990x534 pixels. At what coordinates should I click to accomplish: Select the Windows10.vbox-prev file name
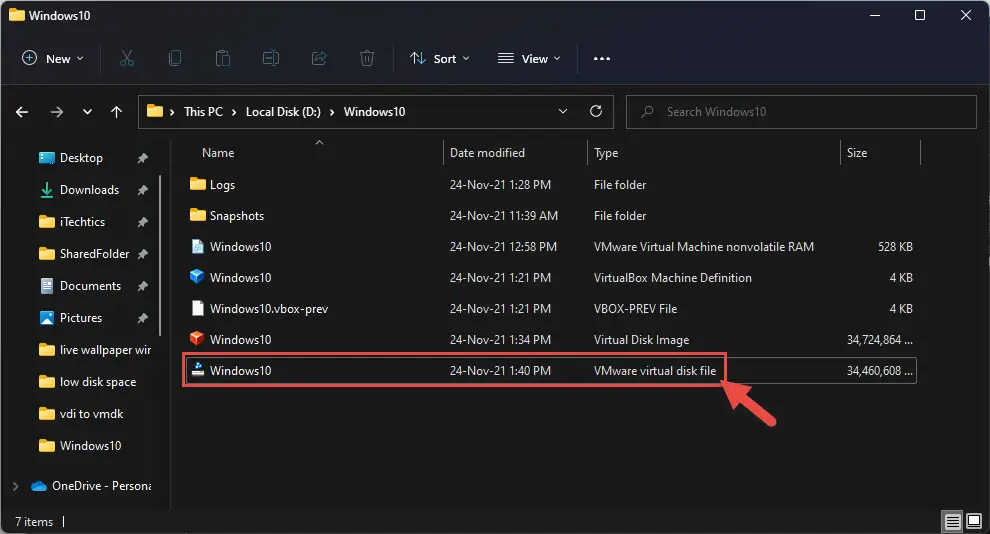[x=269, y=309]
